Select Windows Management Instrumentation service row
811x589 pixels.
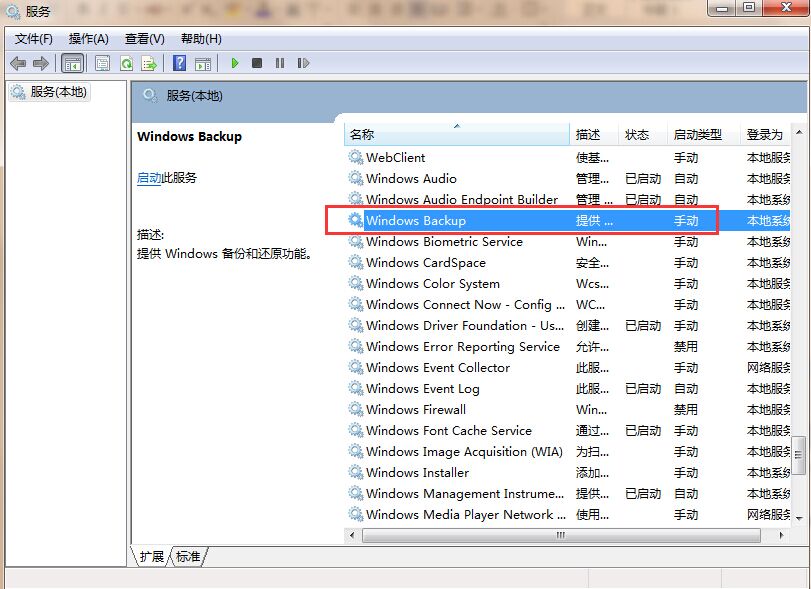point(568,494)
